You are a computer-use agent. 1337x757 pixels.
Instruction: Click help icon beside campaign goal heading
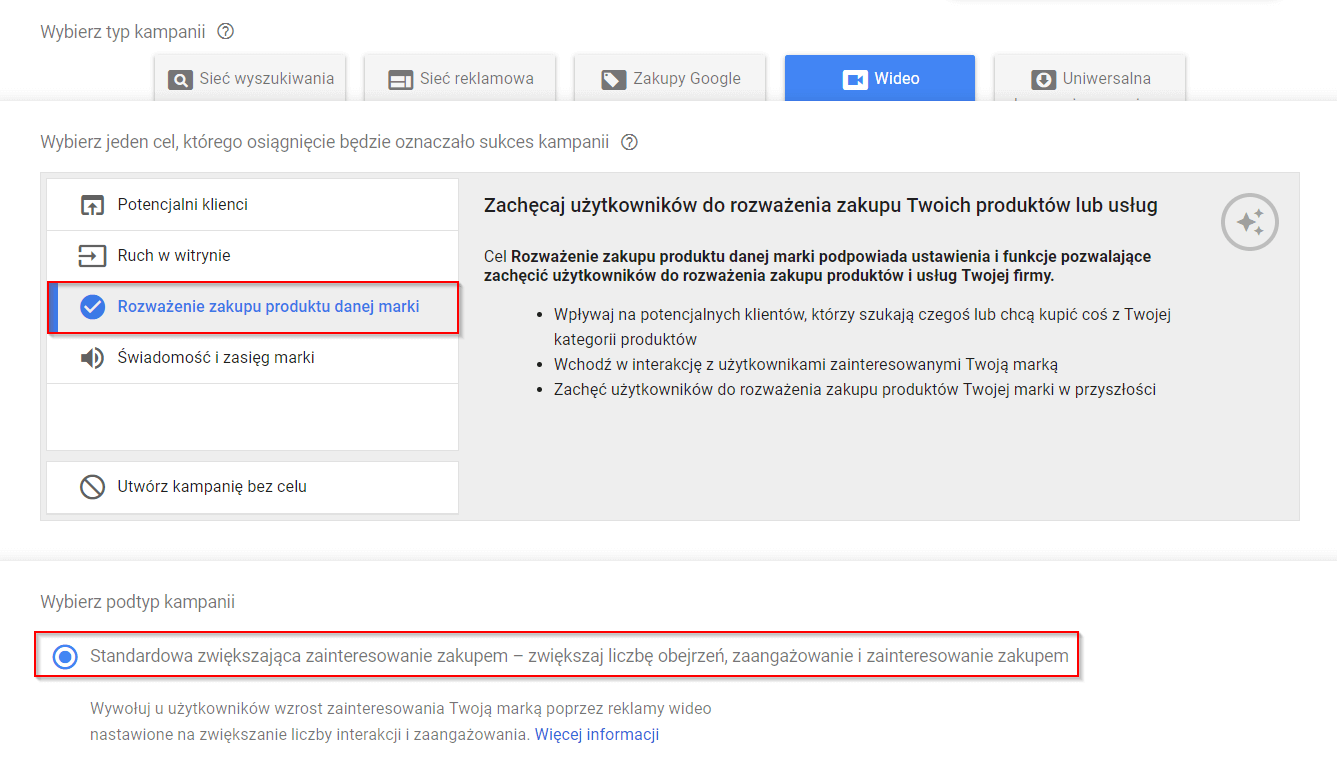coord(629,142)
